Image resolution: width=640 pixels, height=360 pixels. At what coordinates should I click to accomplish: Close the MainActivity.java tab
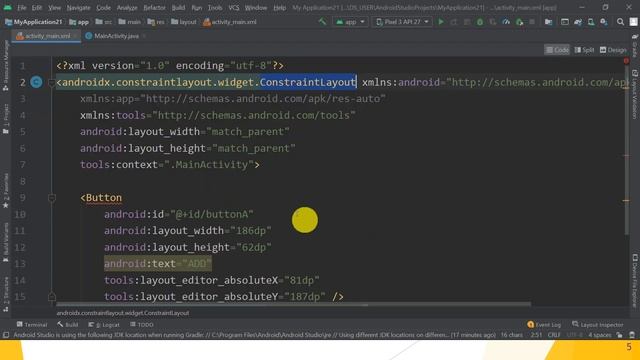coord(144,36)
